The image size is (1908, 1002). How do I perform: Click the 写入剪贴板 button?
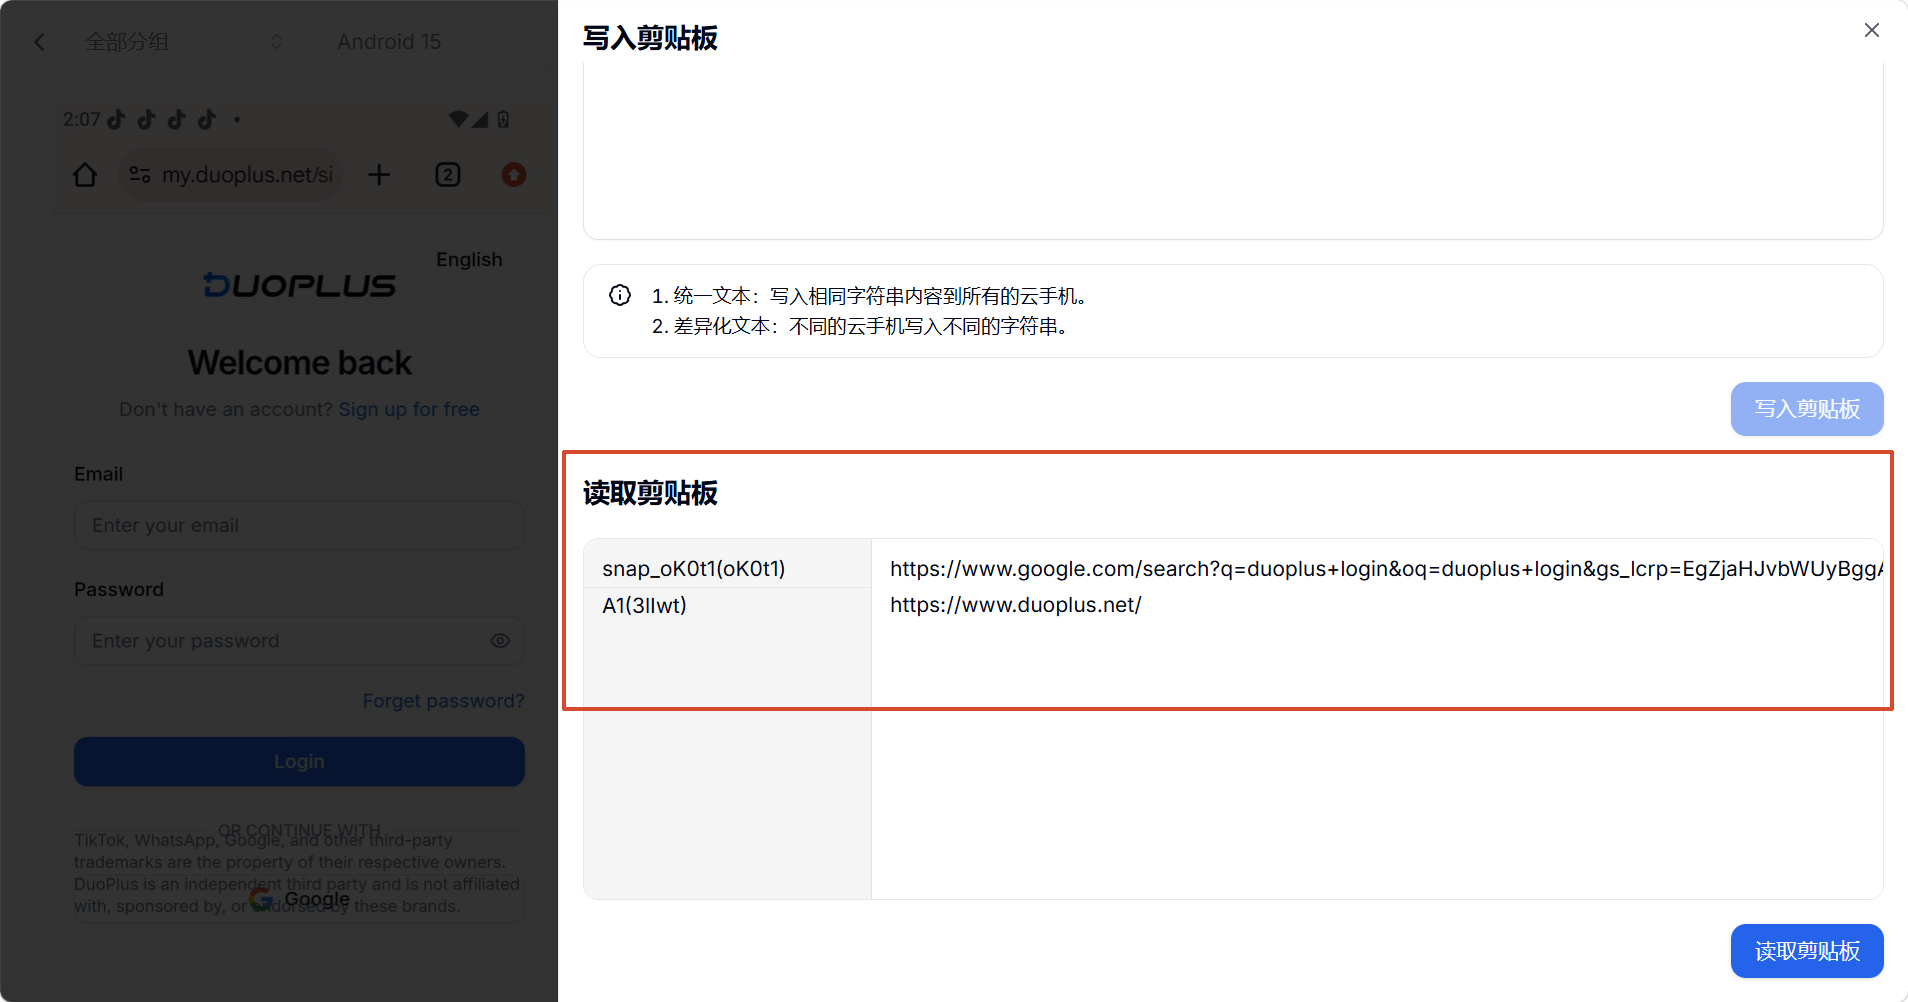click(1807, 409)
